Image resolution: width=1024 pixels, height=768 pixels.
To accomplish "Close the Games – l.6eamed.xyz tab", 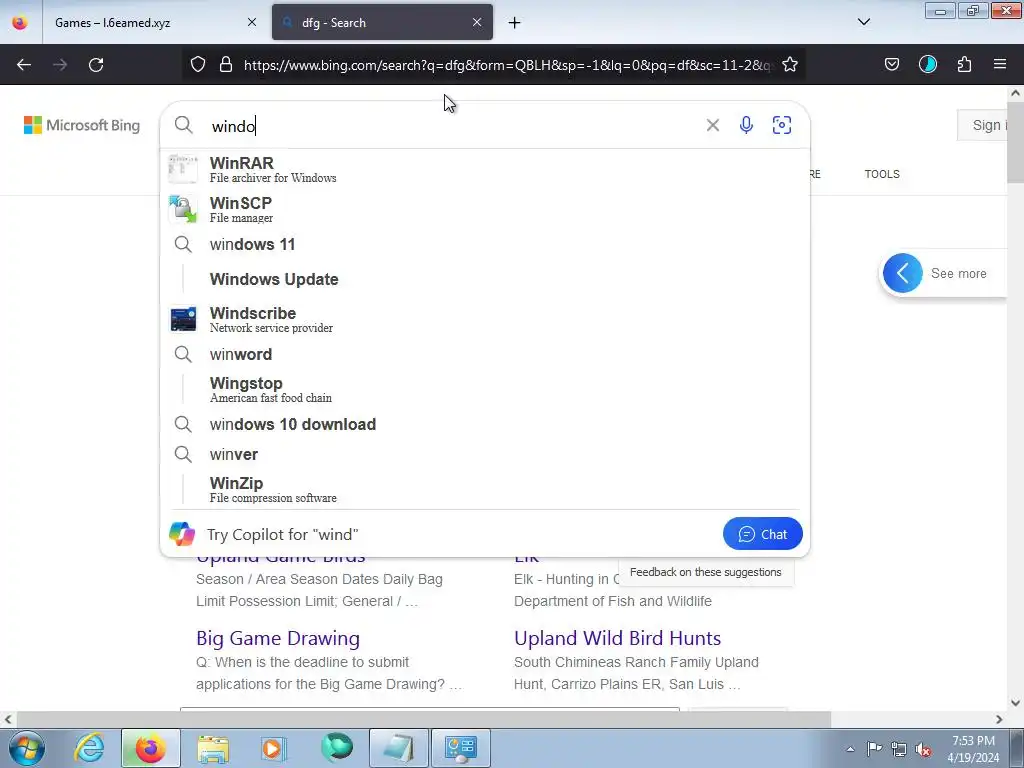I will (251, 22).
